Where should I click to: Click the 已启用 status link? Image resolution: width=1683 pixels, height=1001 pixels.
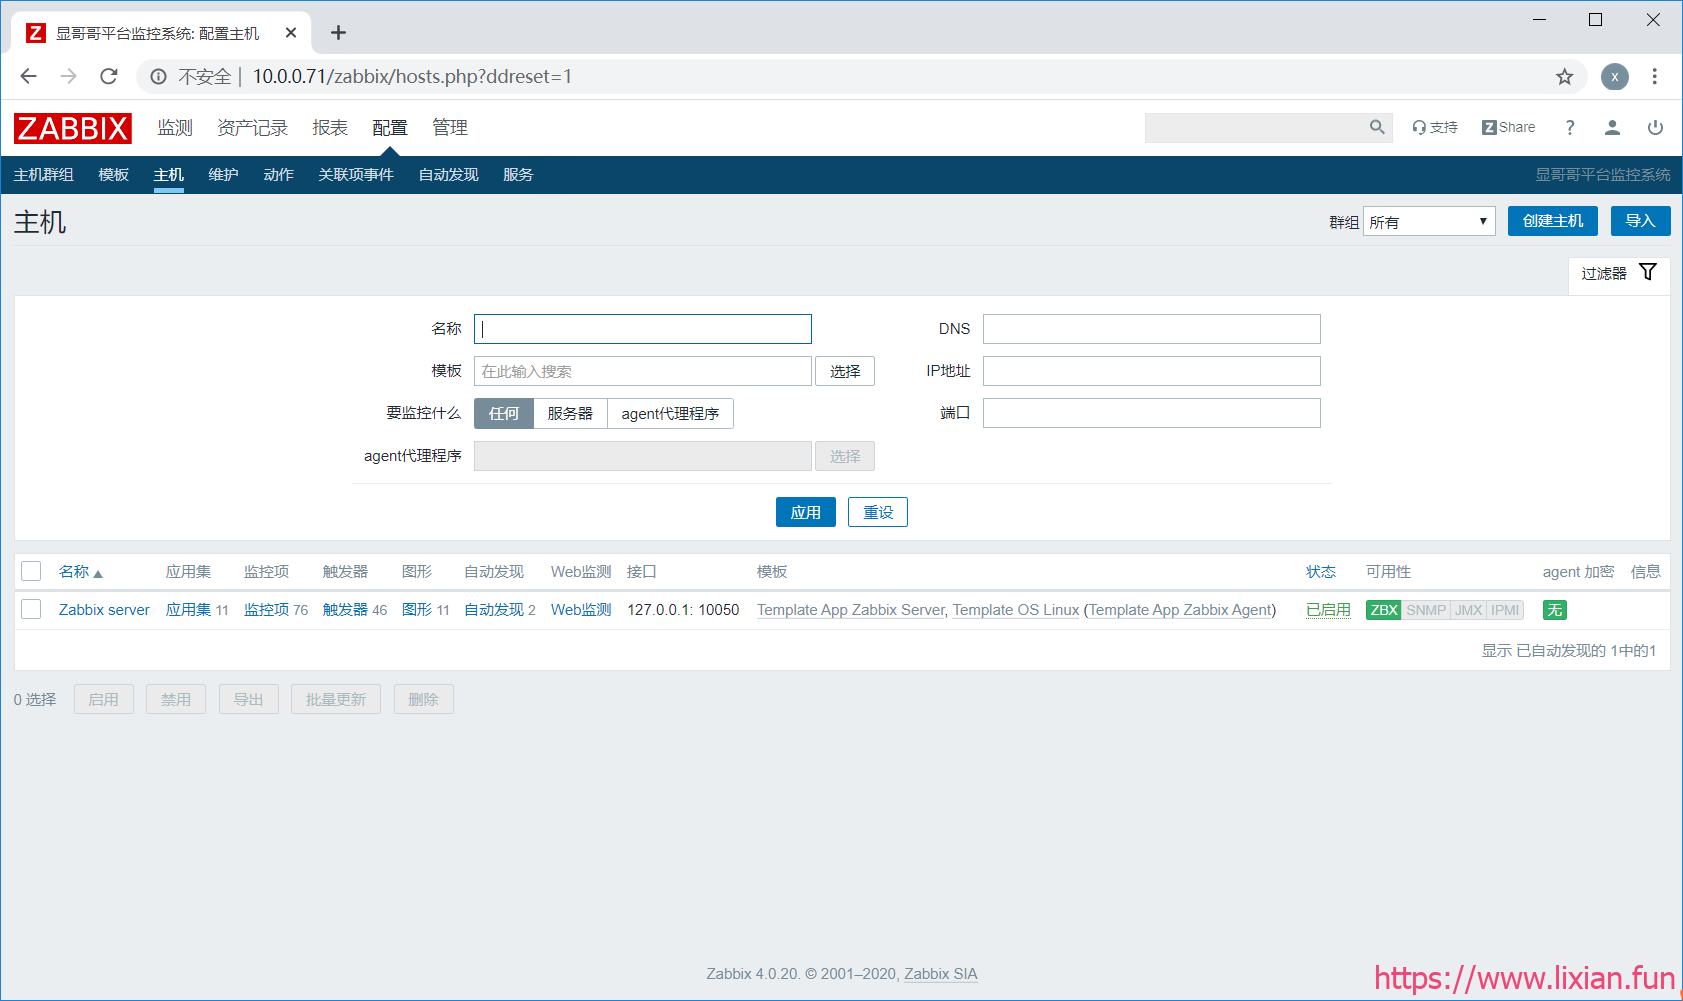[x=1328, y=610]
